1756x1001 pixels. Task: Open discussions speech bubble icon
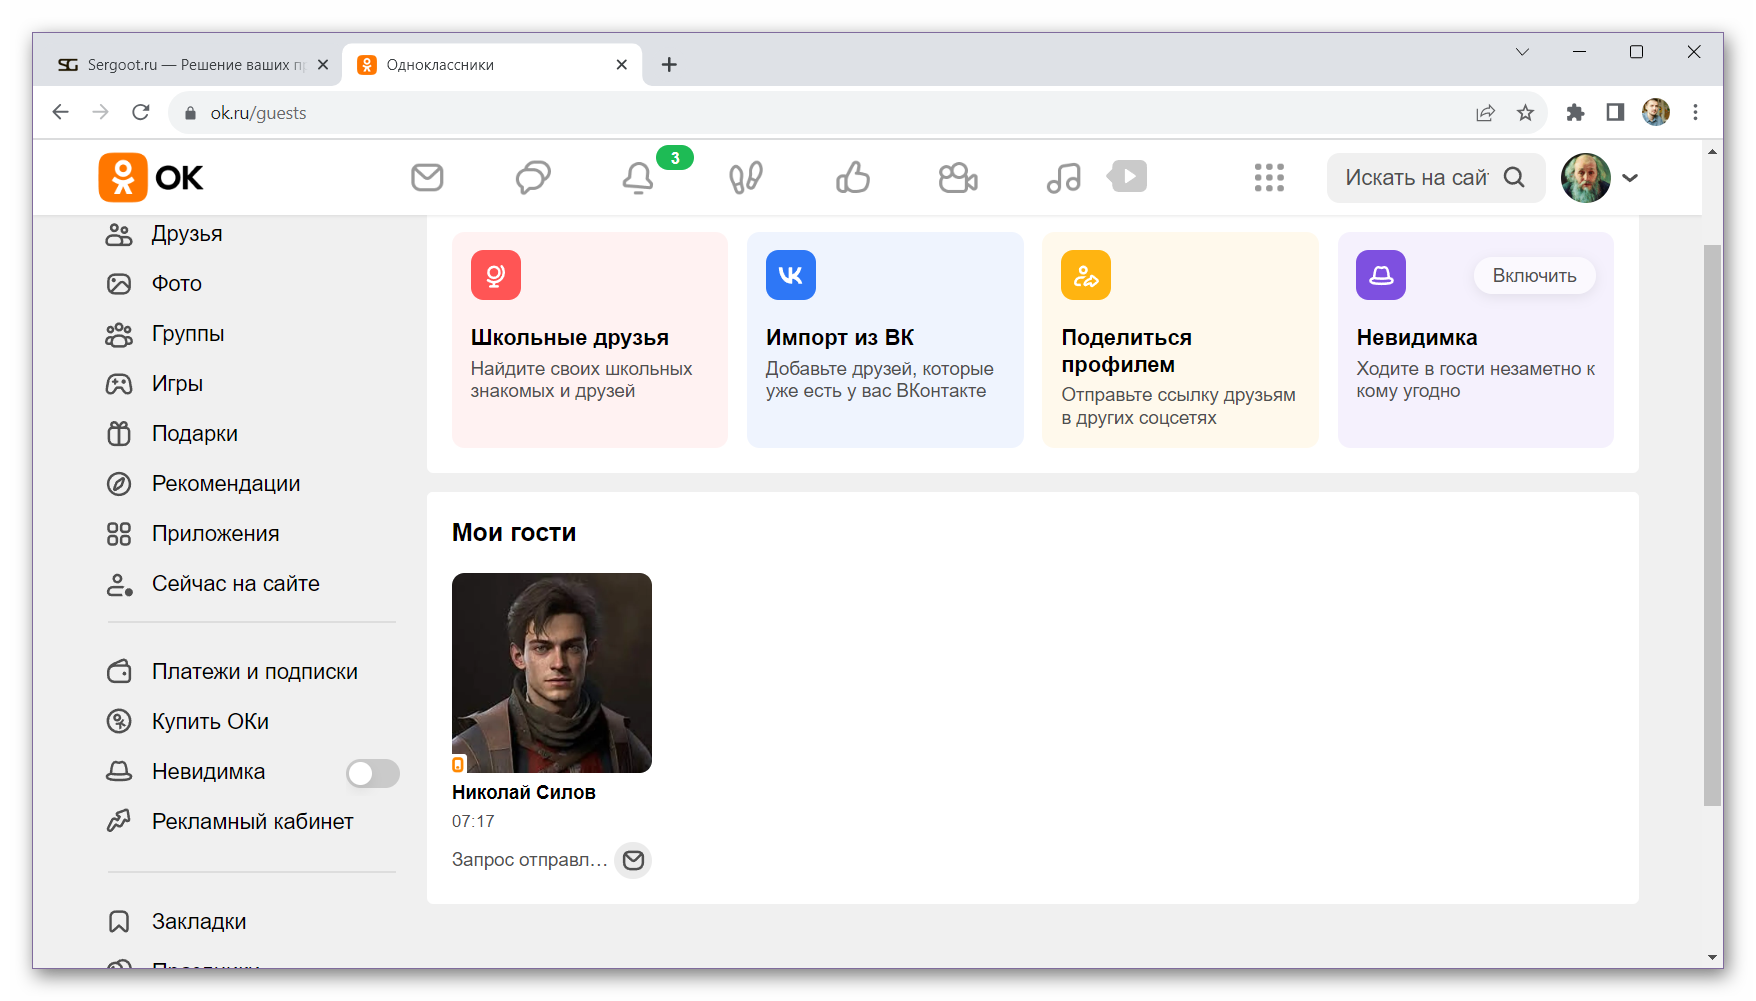click(533, 178)
